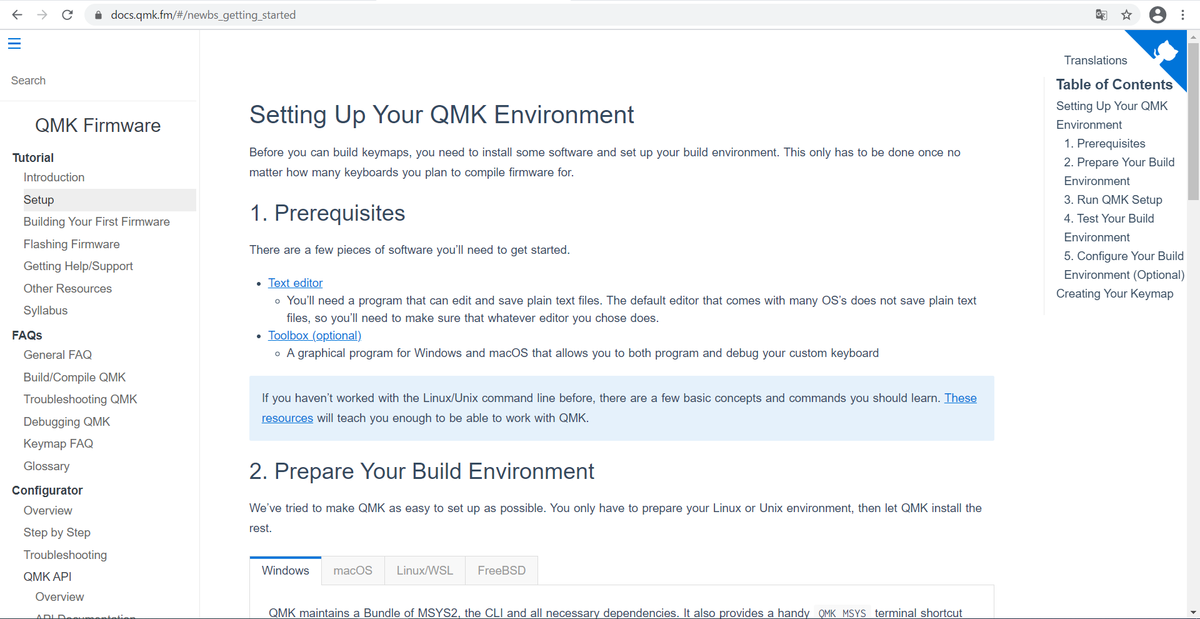Open the Overview entry beneath QMK API
Viewport: 1200px width, 619px height.
coord(60,597)
